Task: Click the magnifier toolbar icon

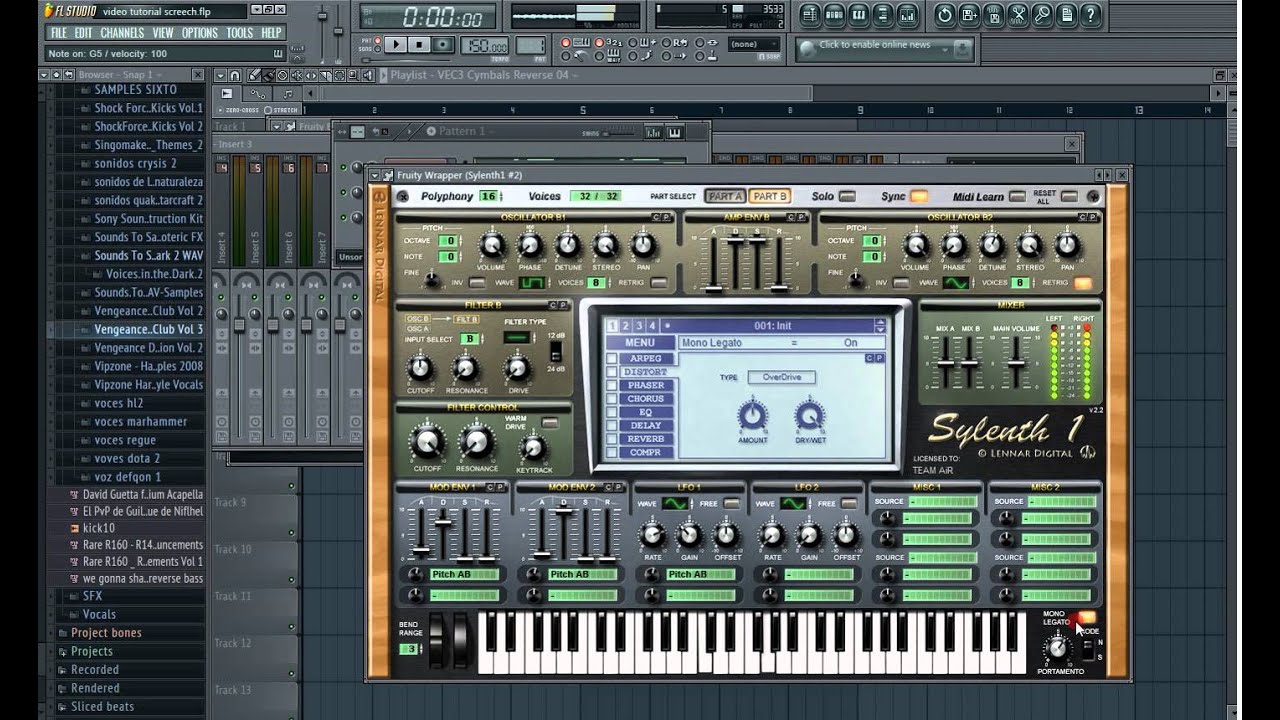Action: pyautogui.click(x=1042, y=15)
